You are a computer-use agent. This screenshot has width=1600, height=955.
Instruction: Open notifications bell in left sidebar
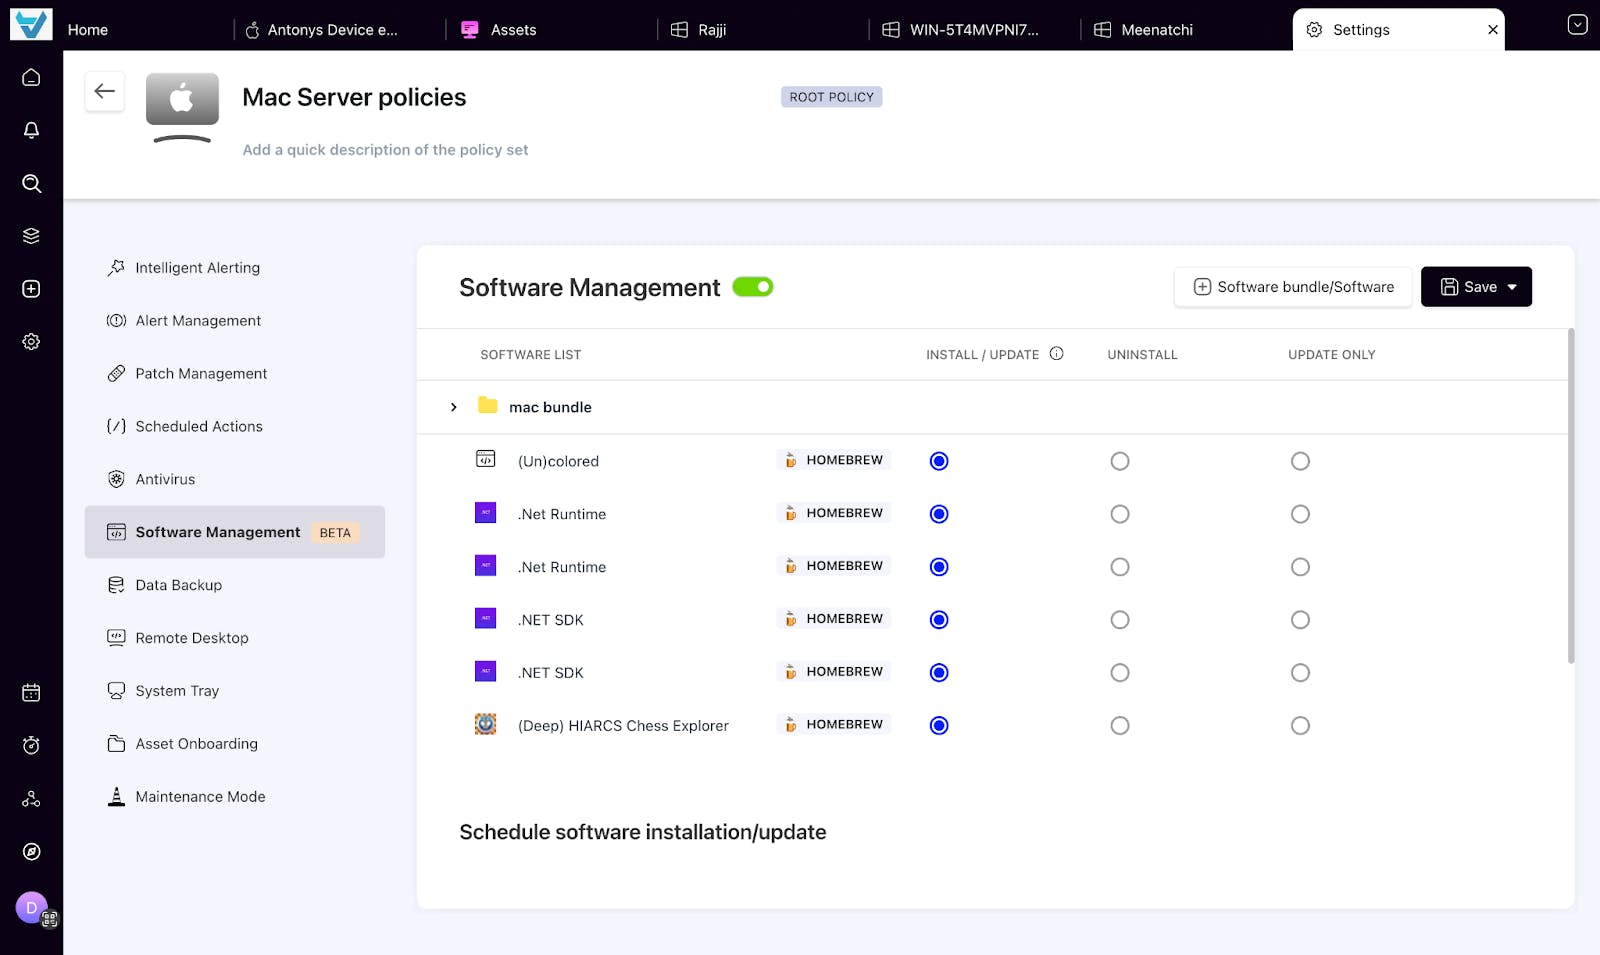[31, 130]
